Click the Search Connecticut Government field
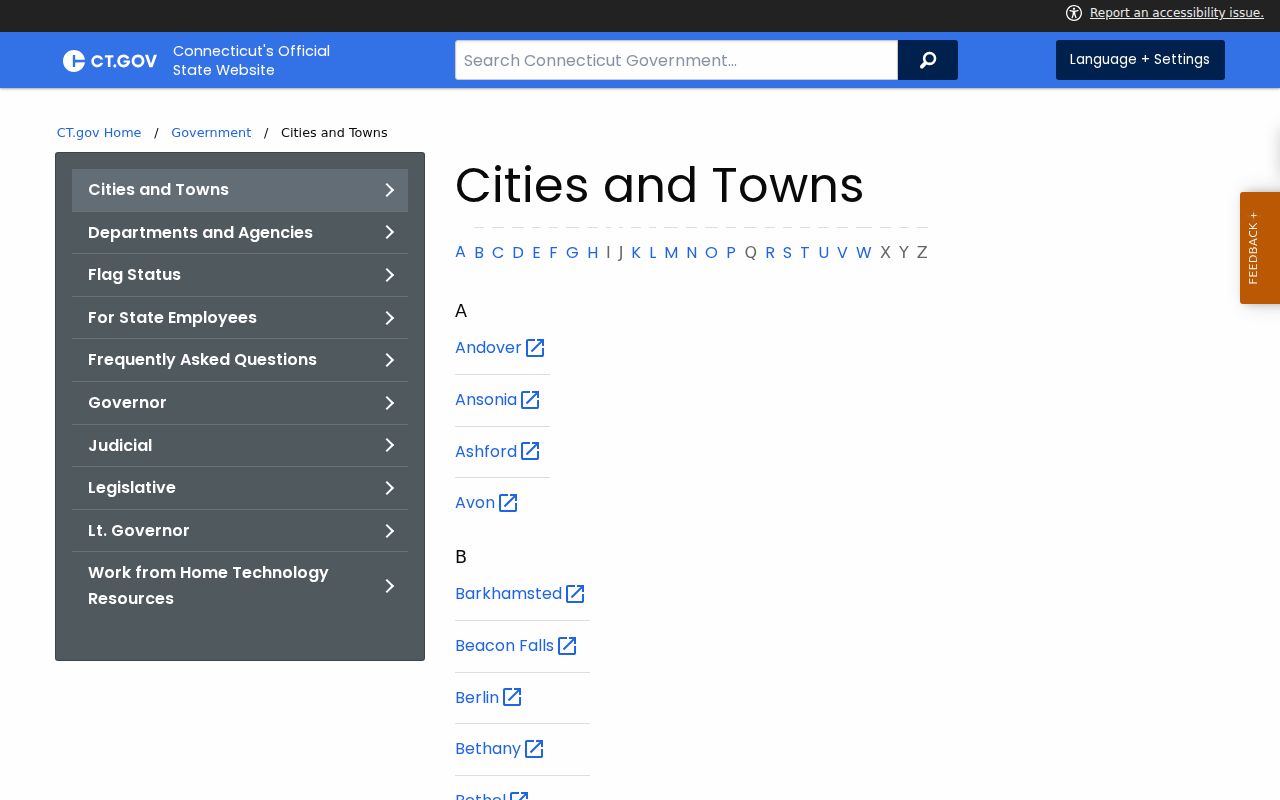Screen dimensions: 1280x800 pos(676,60)
